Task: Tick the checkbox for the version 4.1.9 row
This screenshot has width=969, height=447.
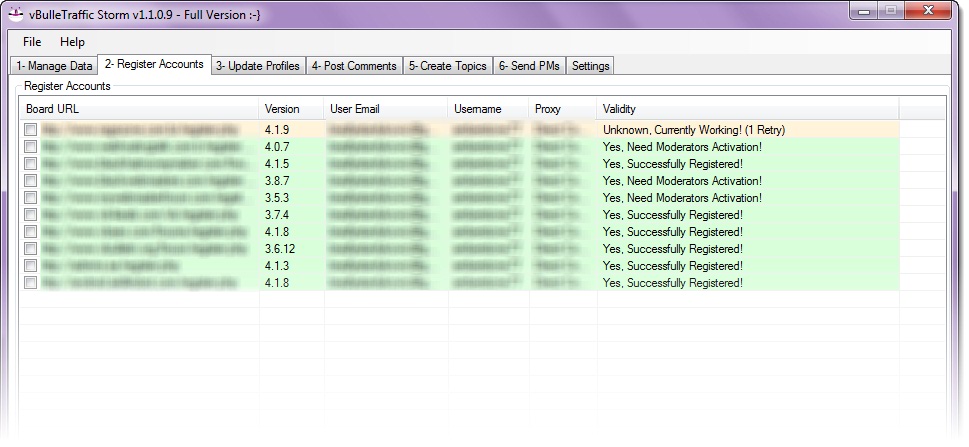Action: (x=31, y=130)
